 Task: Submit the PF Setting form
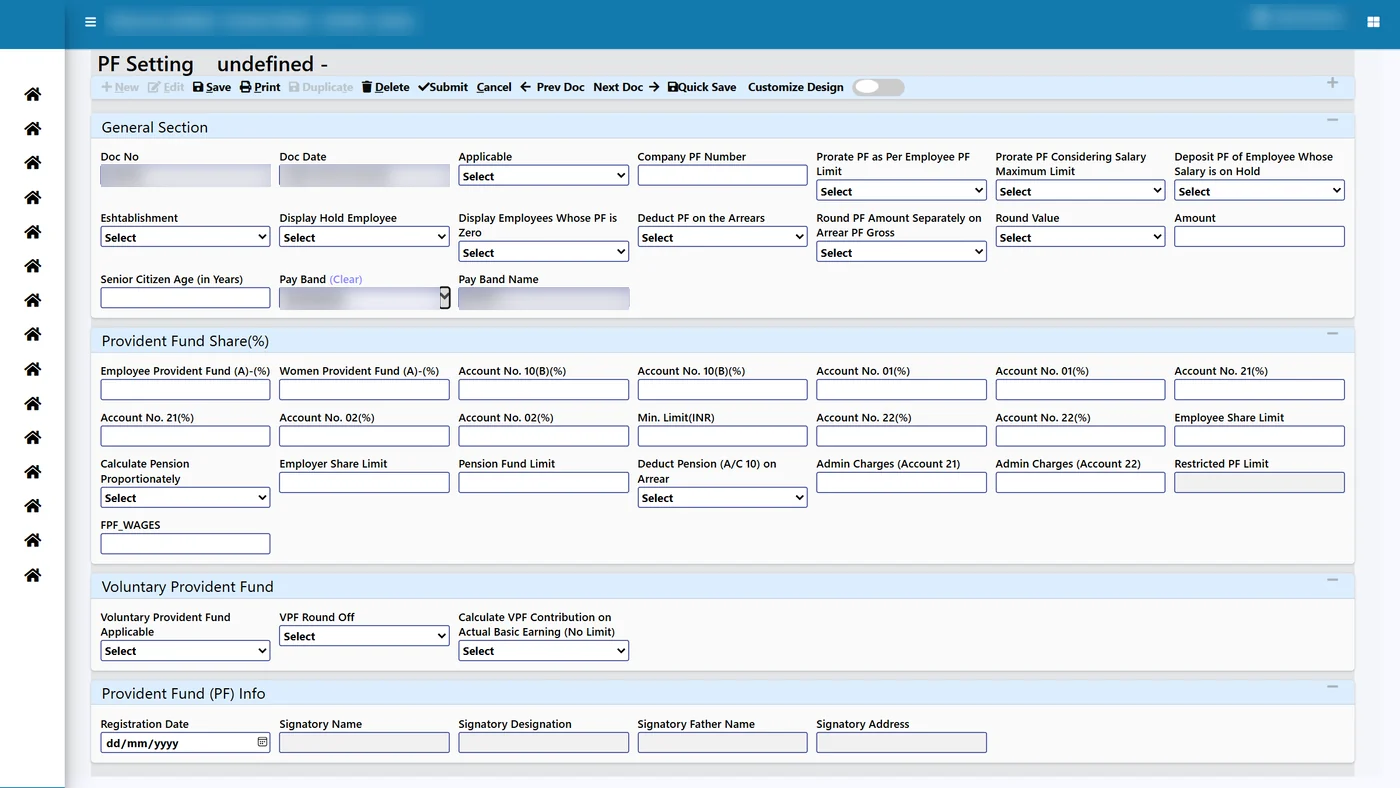point(443,87)
